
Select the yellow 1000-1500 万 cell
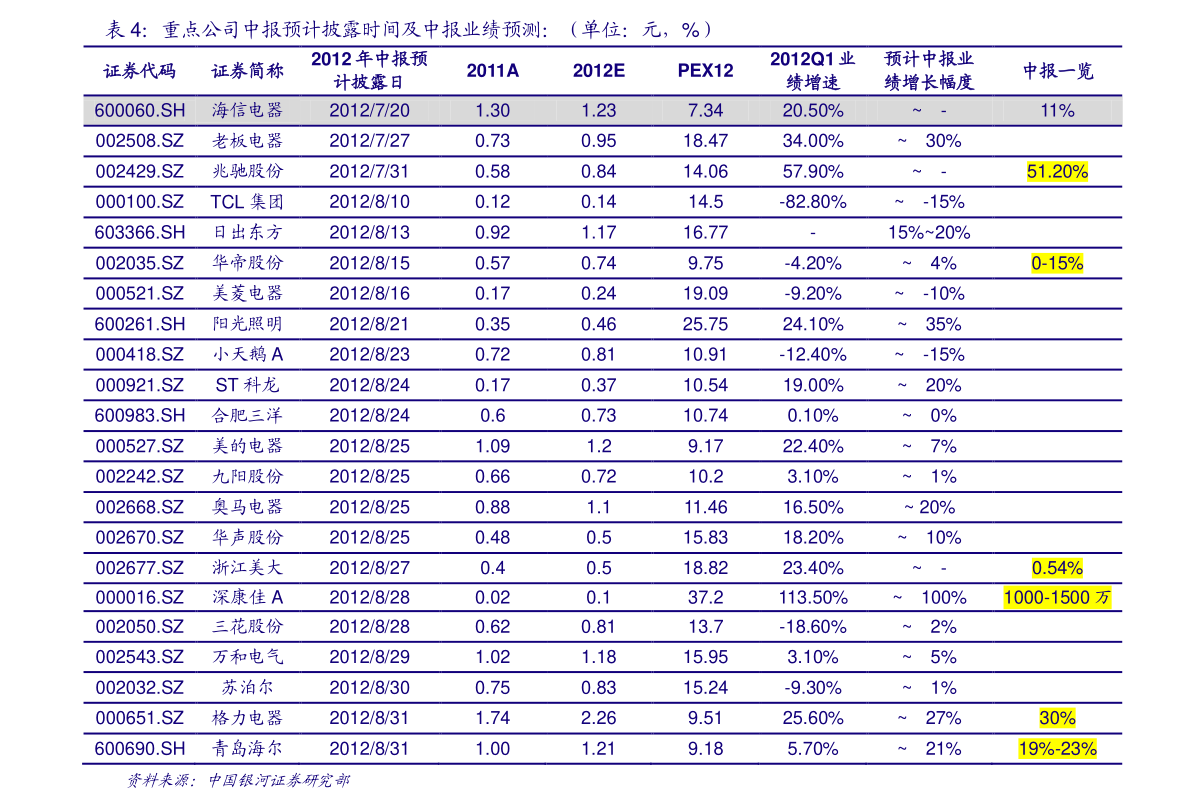pos(1057,598)
